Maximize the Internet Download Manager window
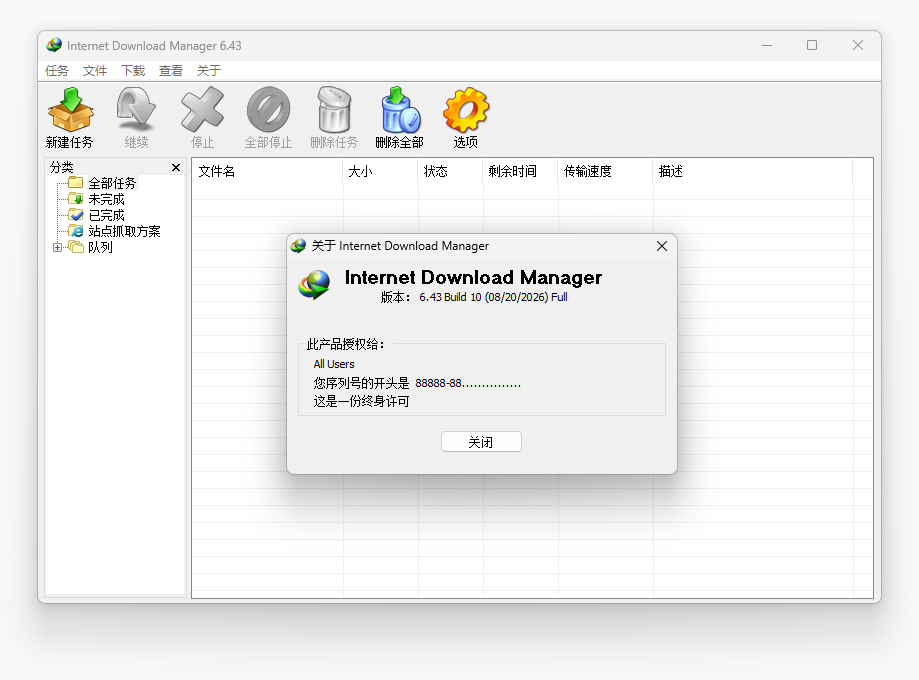 point(812,45)
